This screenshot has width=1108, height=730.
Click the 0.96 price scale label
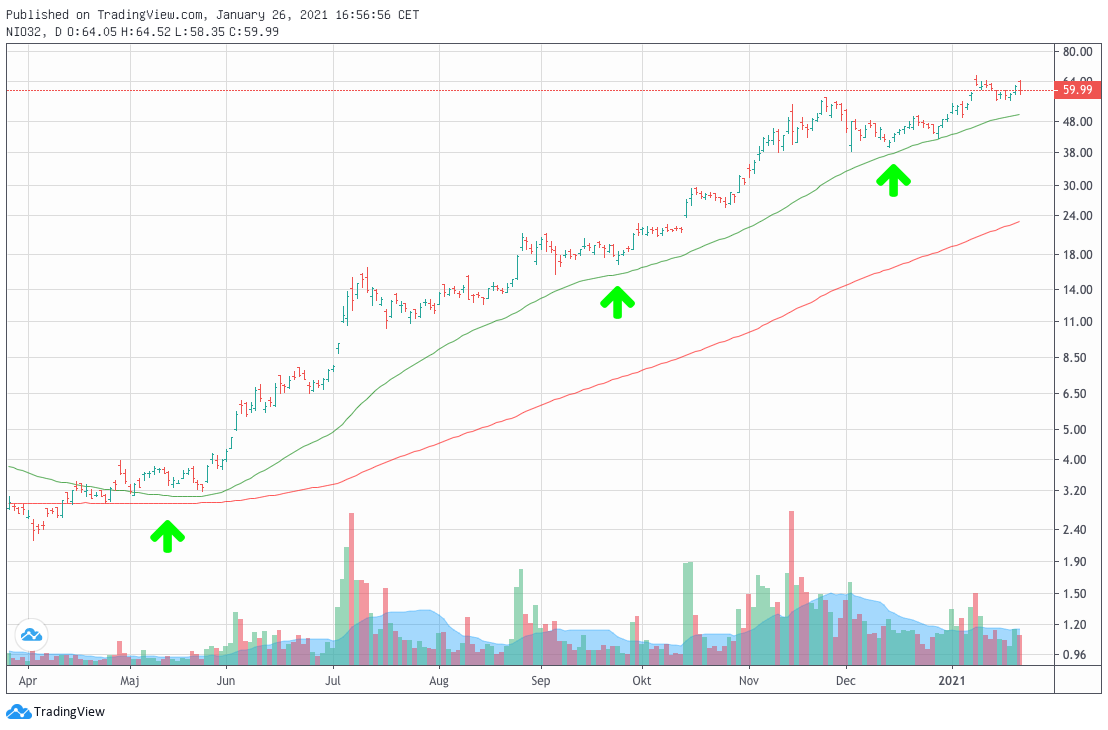[x=1076, y=655]
